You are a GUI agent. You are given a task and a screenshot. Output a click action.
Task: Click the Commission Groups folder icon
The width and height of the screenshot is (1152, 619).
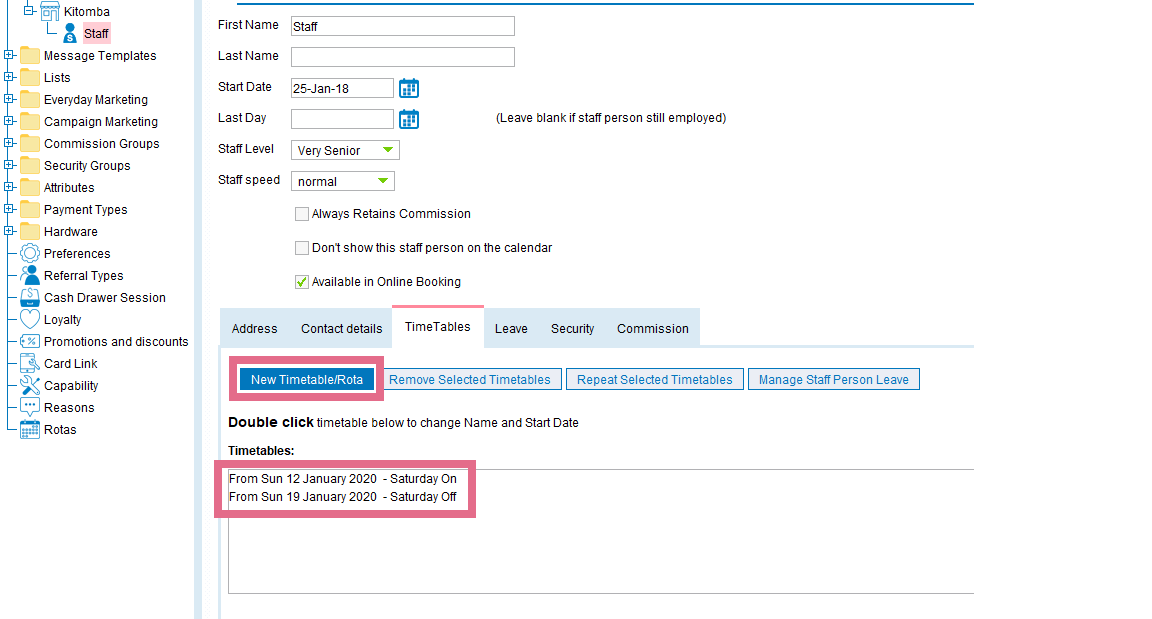(x=30, y=144)
